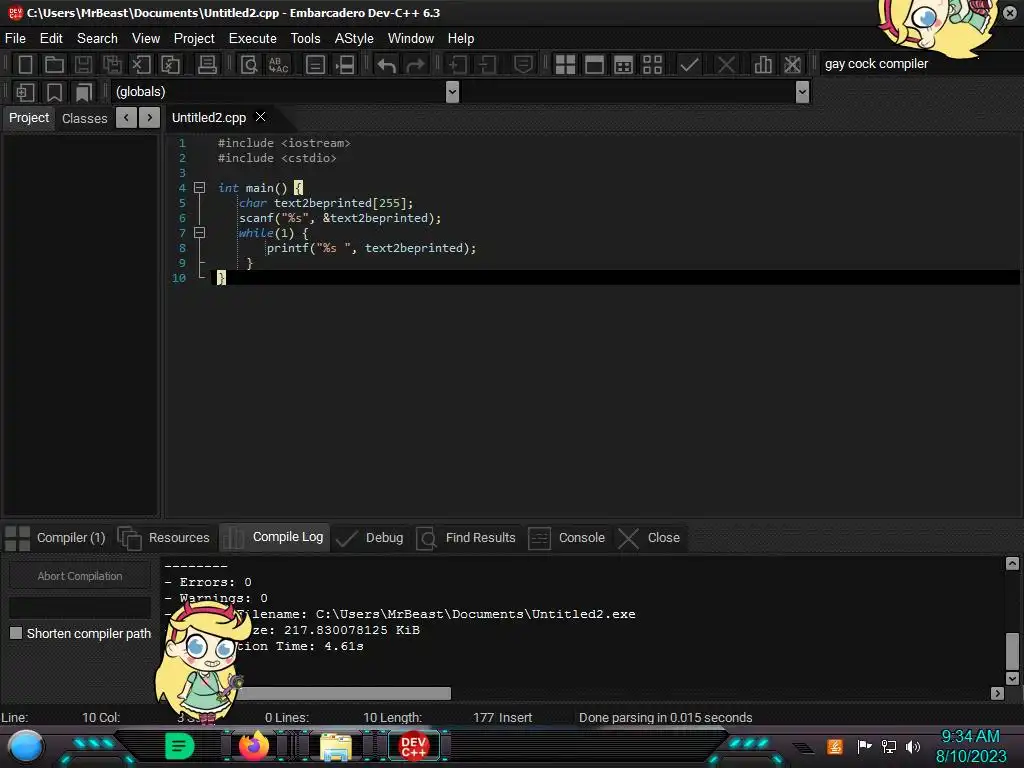Click the Syntax Check checkmark icon
1024x768 pixels.
pyautogui.click(x=689, y=65)
